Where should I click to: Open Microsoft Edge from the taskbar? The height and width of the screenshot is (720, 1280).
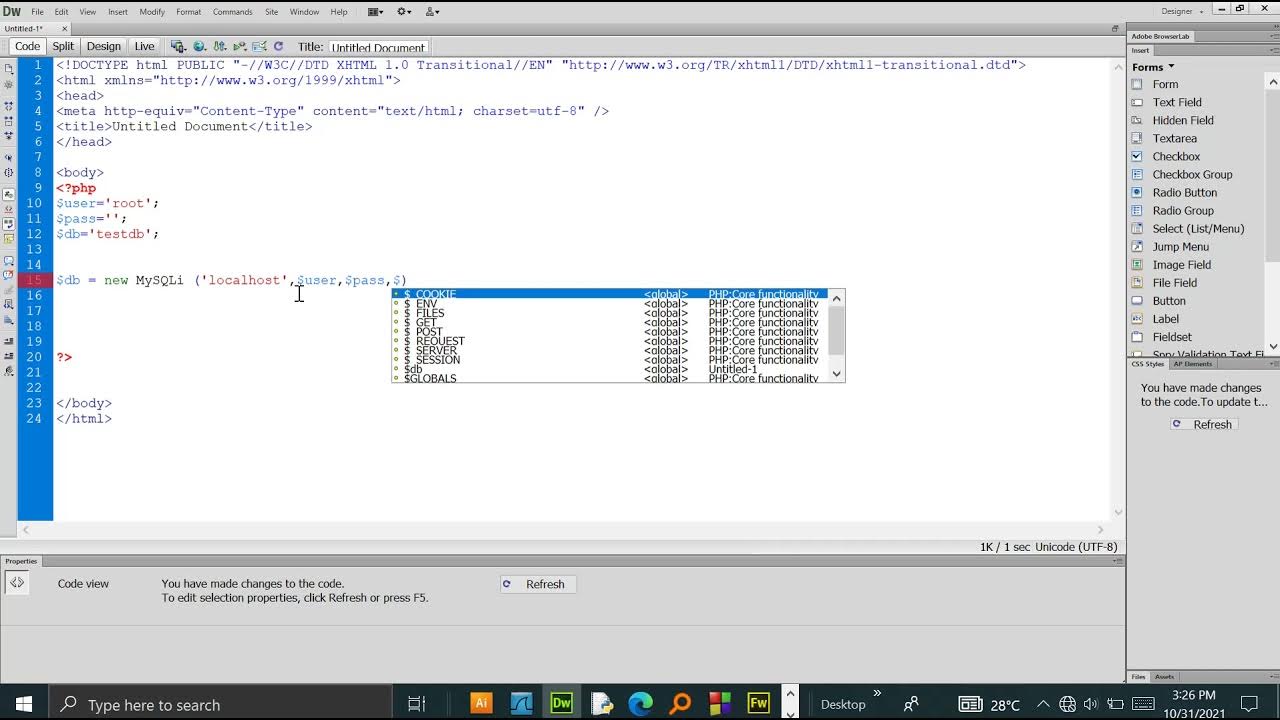[640, 703]
